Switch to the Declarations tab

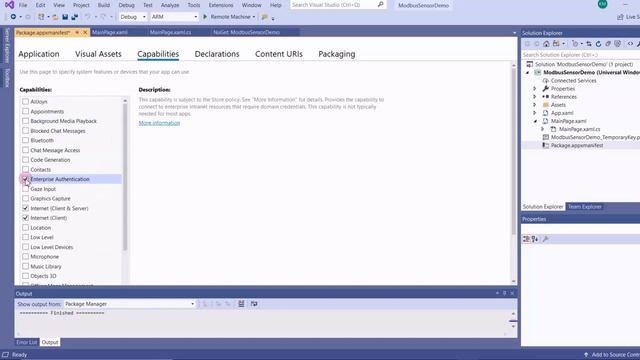[x=217, y=54]
